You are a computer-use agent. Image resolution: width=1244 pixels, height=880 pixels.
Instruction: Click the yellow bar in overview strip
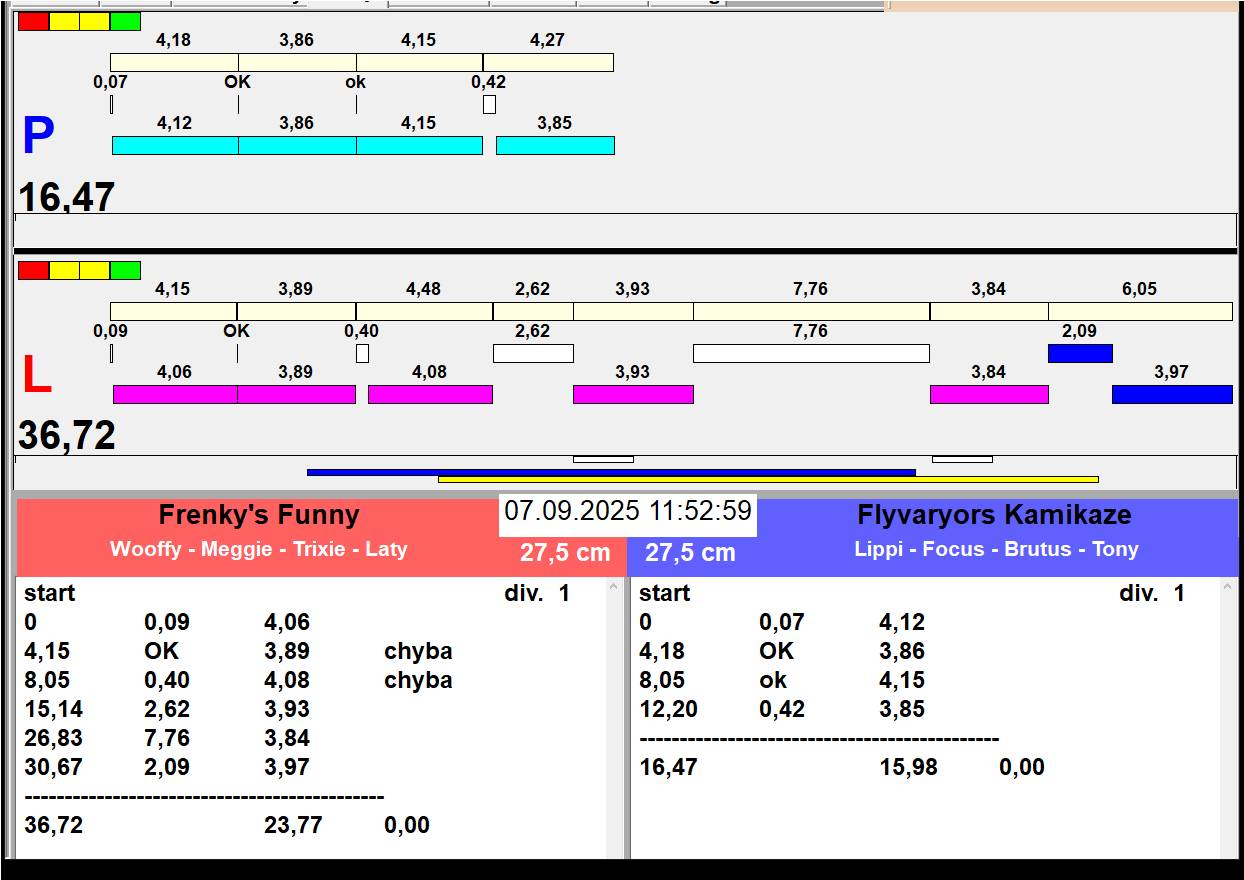[768, 480]
